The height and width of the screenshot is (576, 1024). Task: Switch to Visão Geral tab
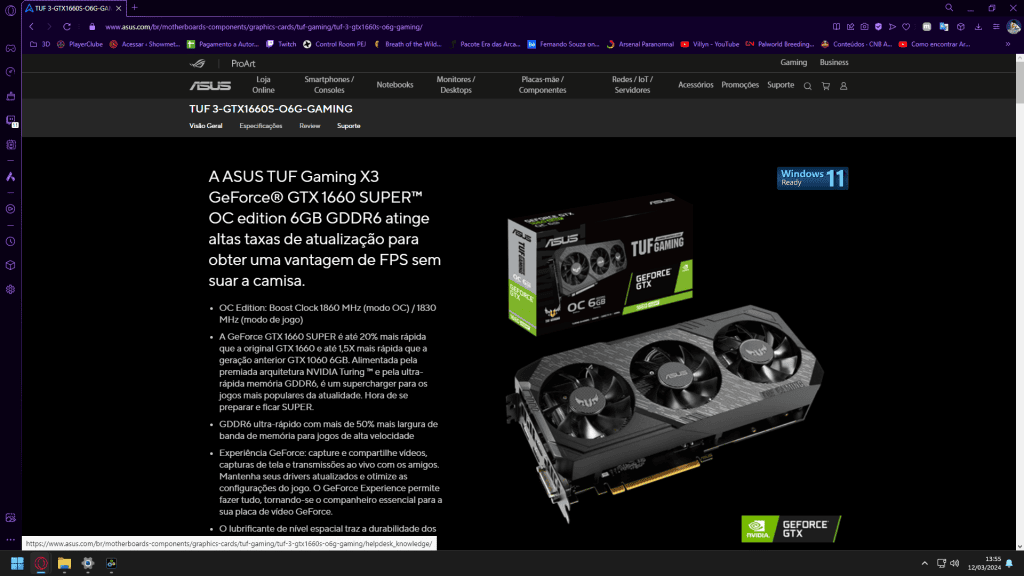pyautogui.click(x=206, y=126)
